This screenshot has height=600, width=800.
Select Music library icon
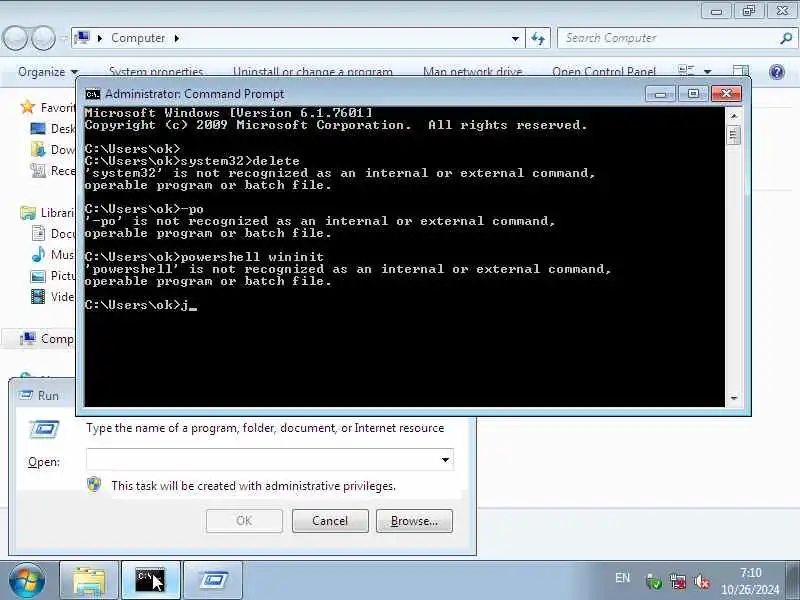coord(38,254)
